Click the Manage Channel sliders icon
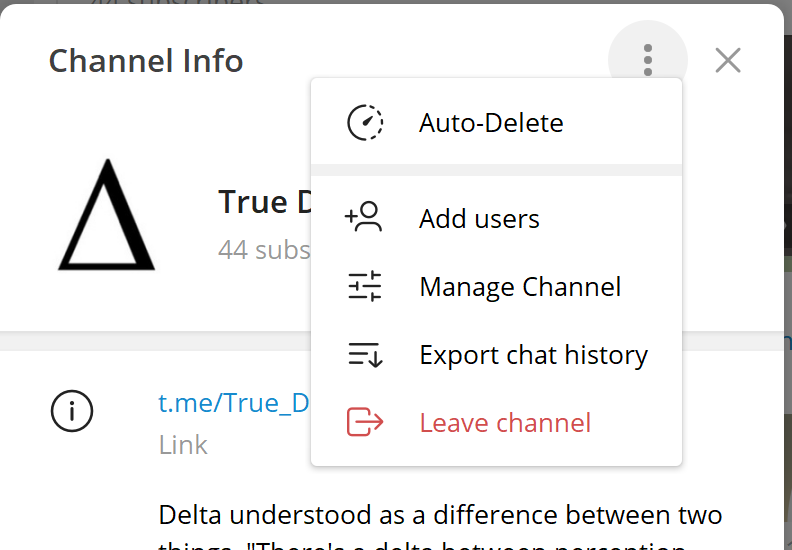This screenshot has height=550, width=792. [365, 286]
